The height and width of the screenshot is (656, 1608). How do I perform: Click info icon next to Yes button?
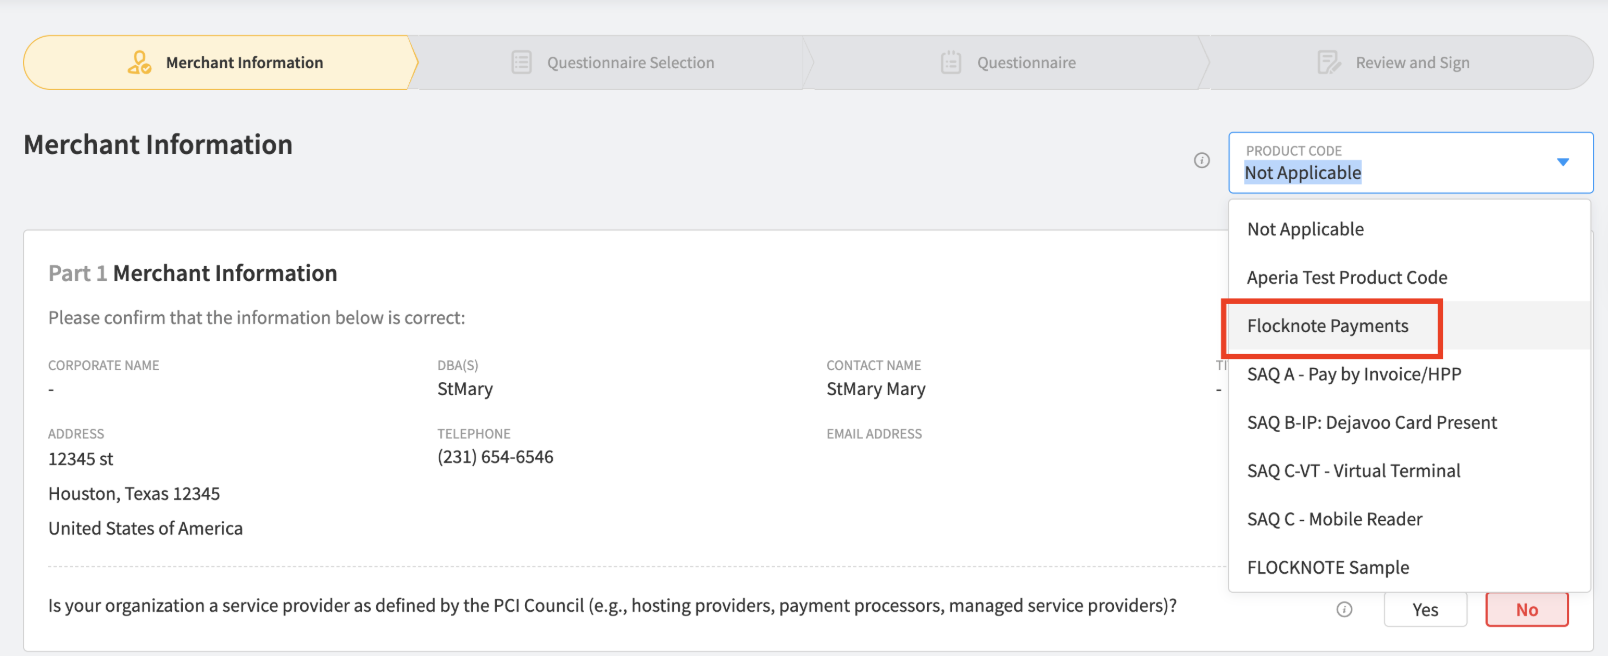(x=1344, y=609)
